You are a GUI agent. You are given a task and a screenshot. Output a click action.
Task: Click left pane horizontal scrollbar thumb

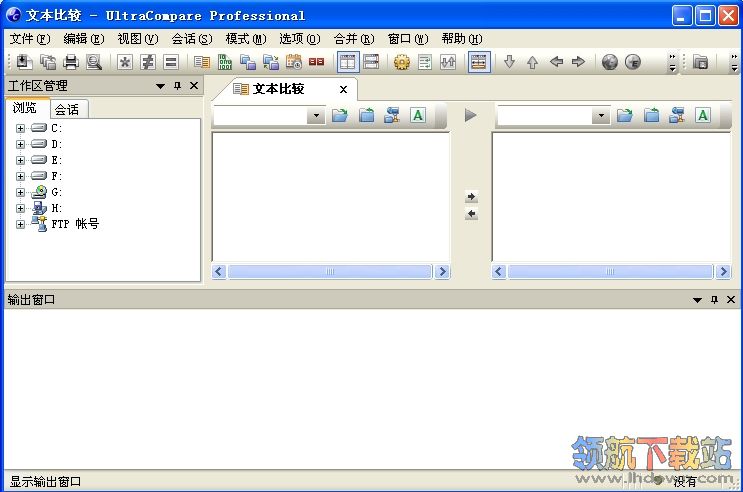[330, 272]
